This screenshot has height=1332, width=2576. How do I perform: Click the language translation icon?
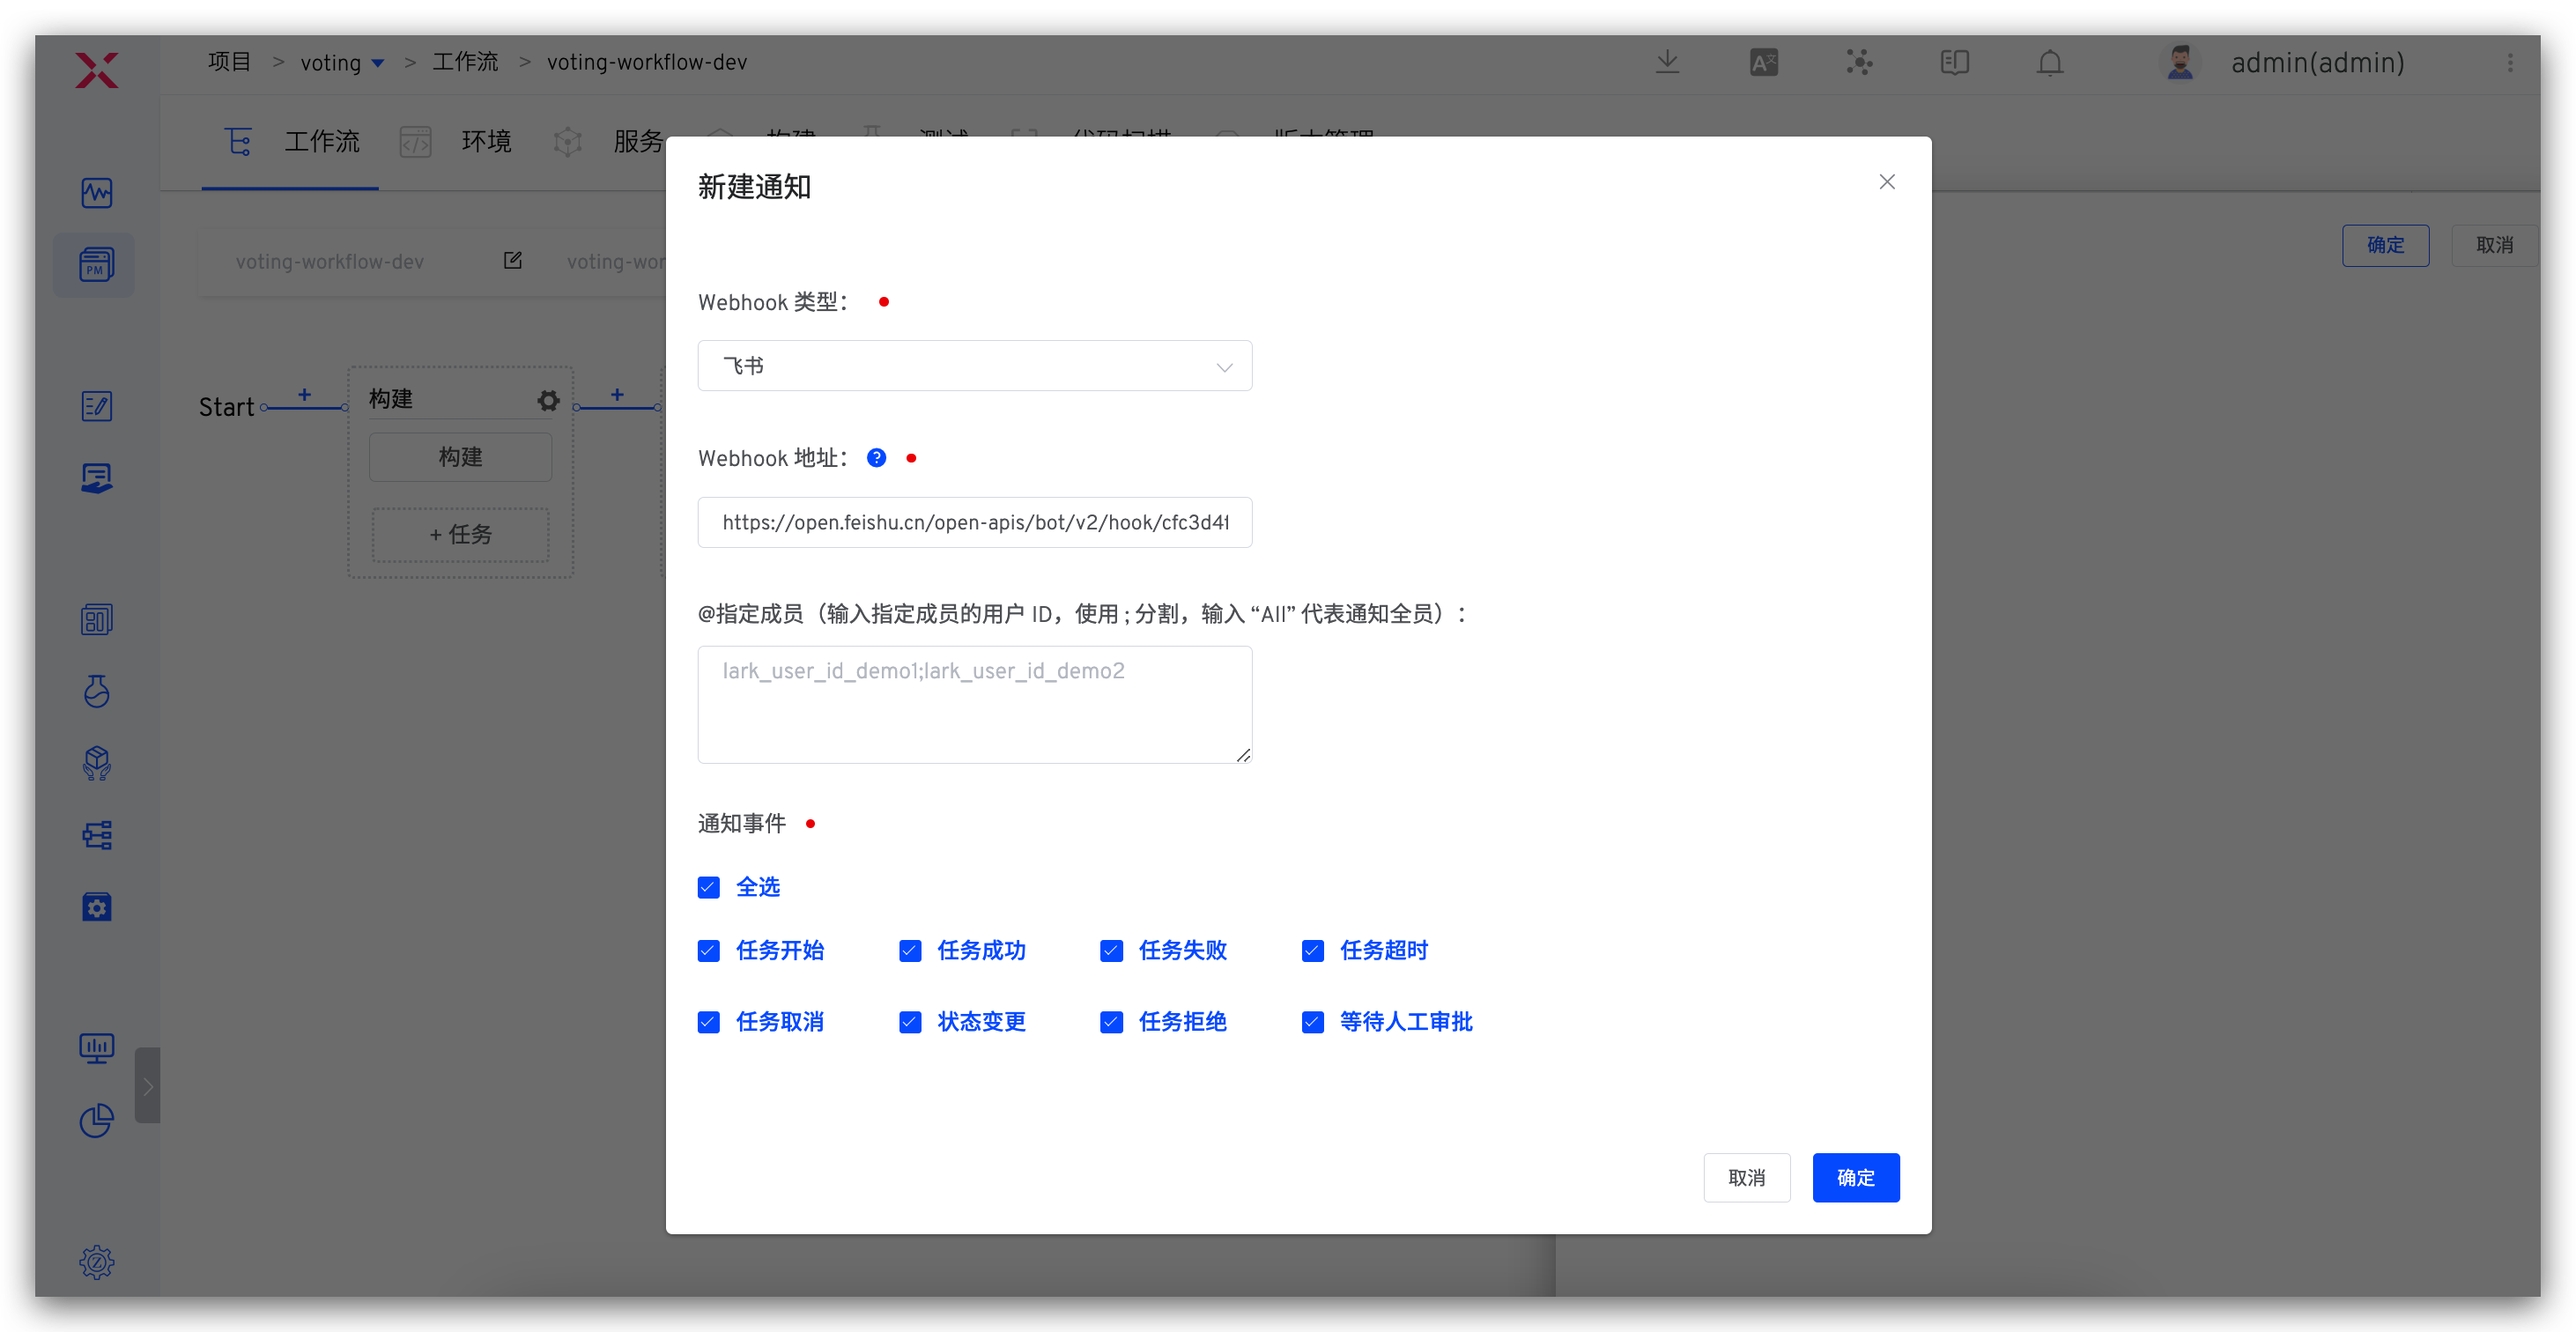pos(1763,63)
